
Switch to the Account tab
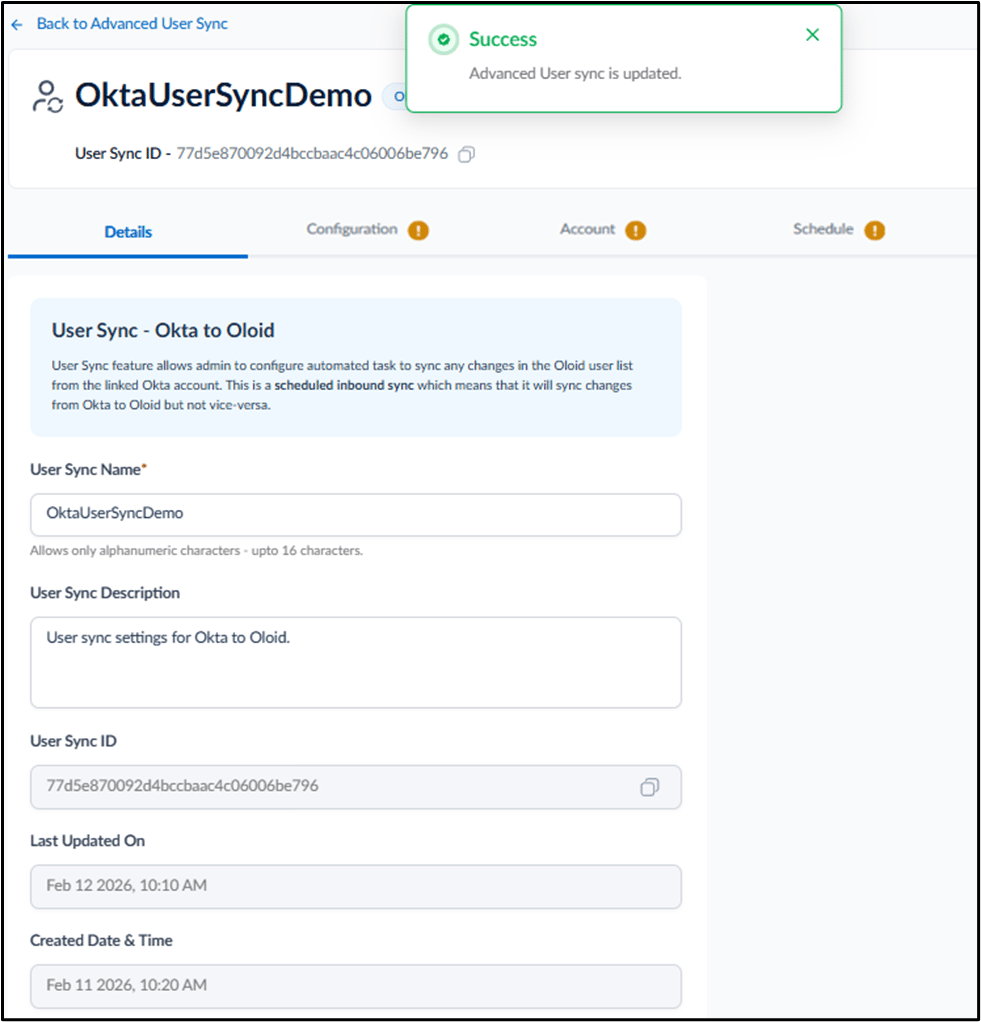click(x=587, y=229)
